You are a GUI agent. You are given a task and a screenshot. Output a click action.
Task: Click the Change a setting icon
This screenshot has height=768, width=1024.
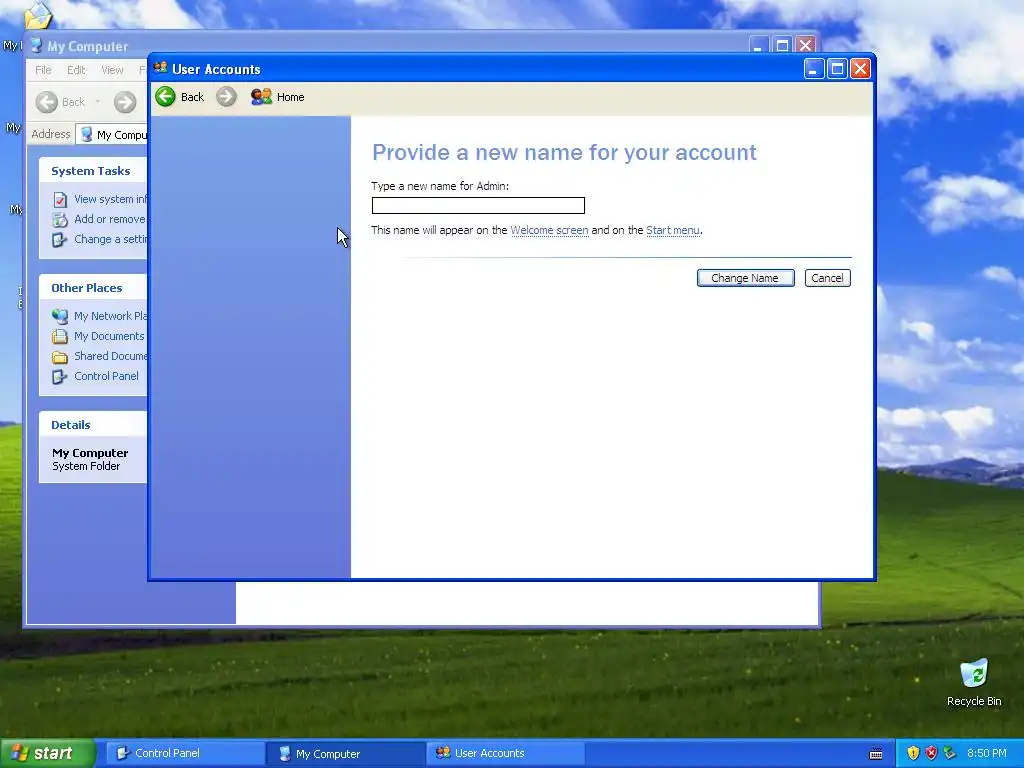[x=59, y=240]
